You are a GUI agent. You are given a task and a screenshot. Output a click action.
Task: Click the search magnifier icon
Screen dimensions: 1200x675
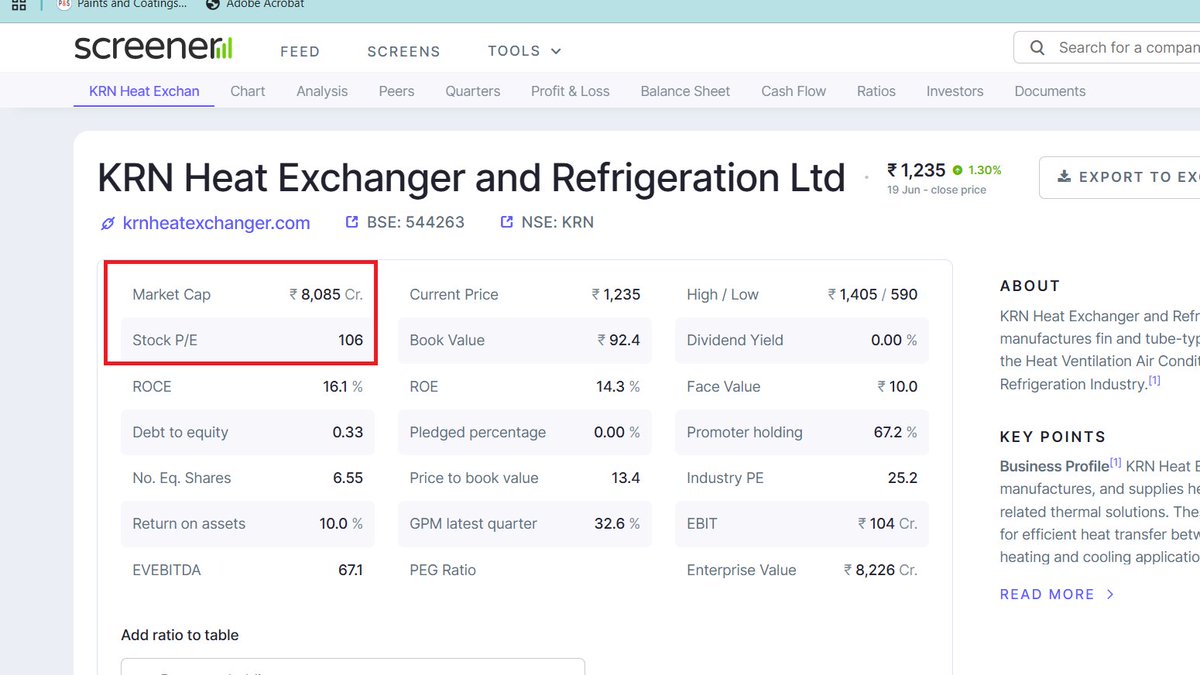[x=1038, y=48]
